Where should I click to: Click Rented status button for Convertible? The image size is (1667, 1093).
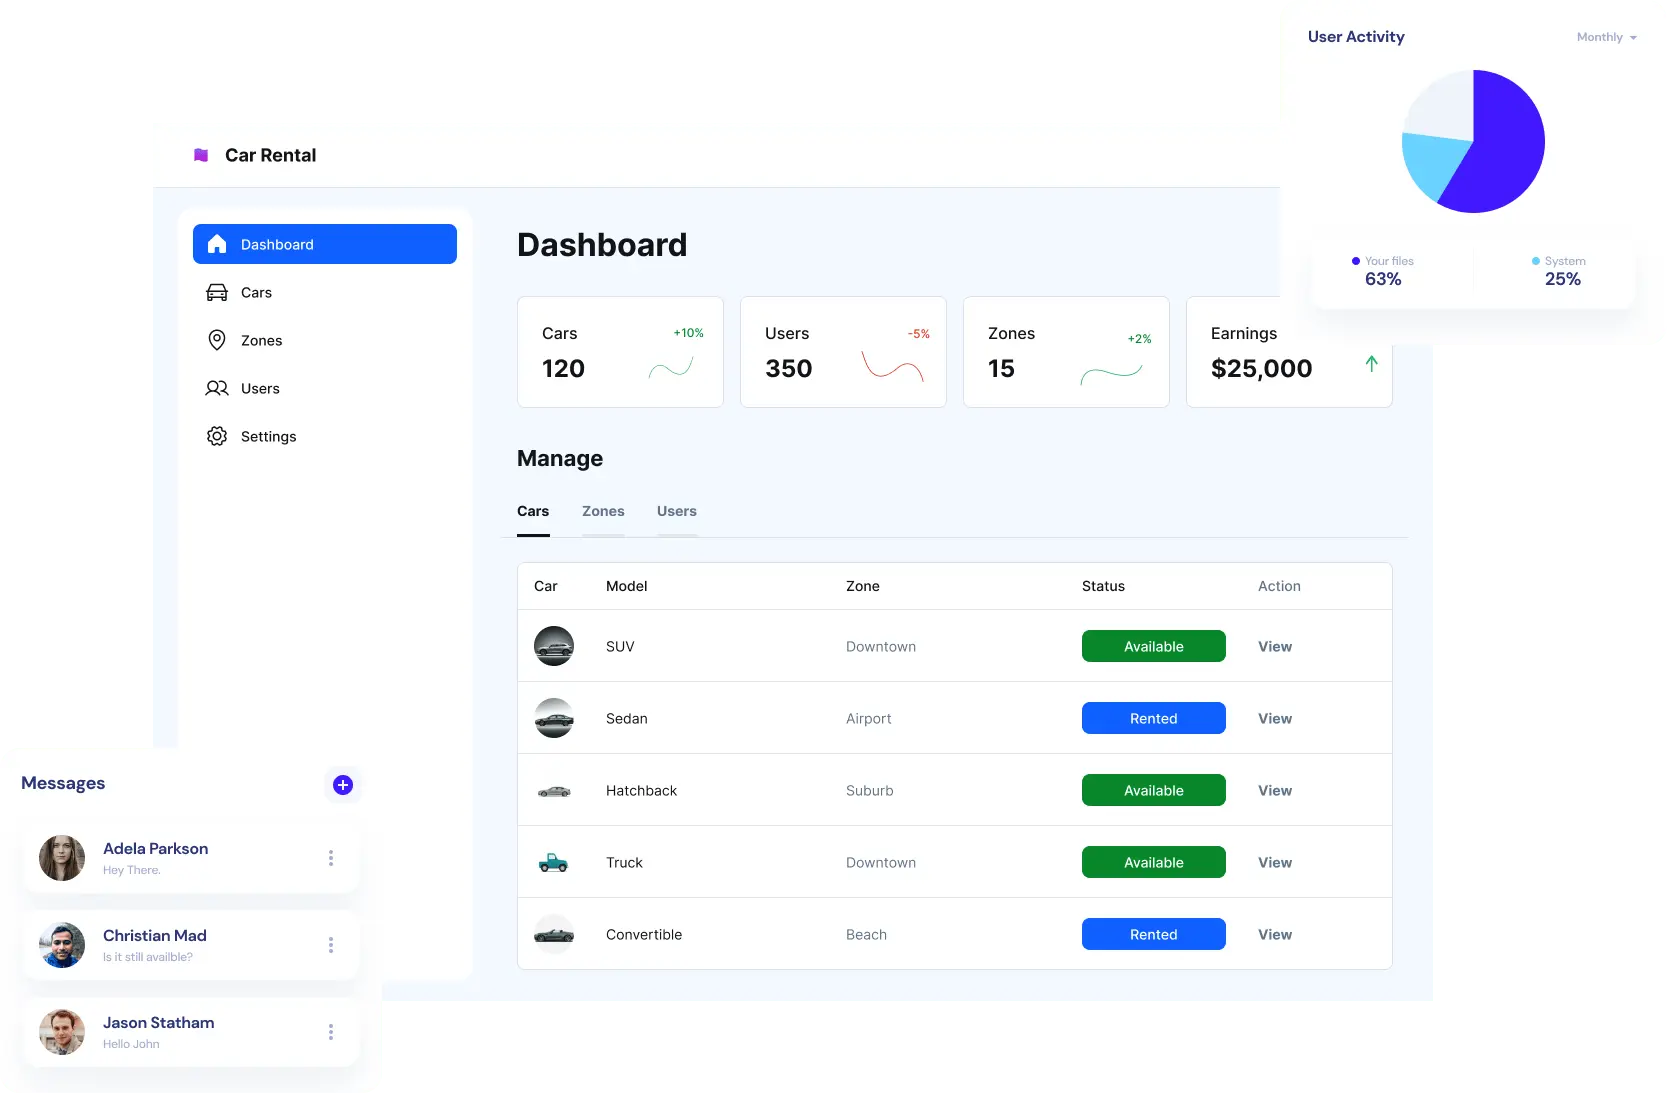point(1154,934)
